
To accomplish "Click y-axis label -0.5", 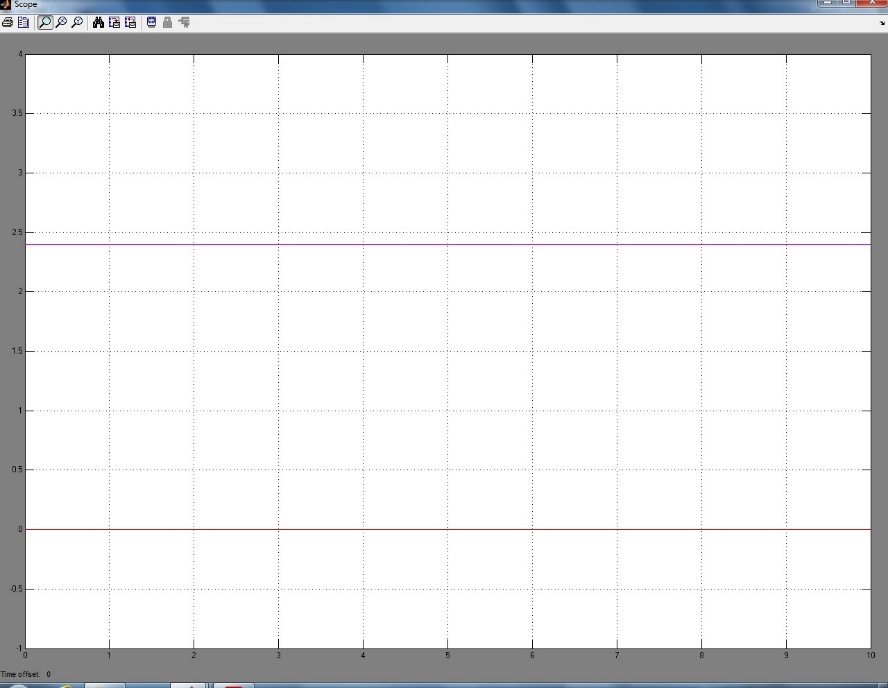I will (x=16, y=589).
